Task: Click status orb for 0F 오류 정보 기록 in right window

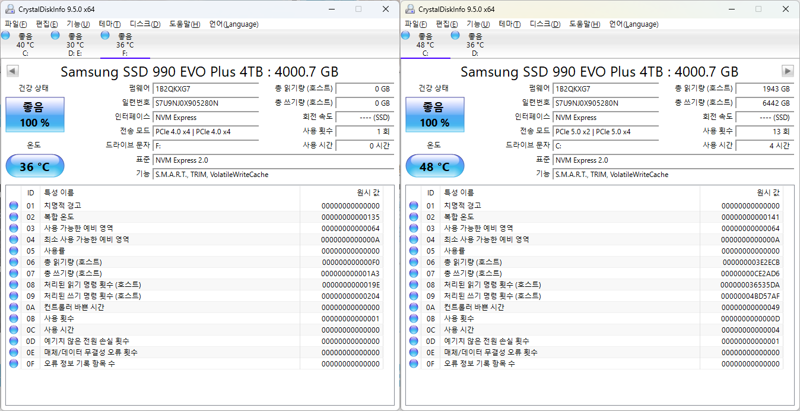Action: pos(413,364)
